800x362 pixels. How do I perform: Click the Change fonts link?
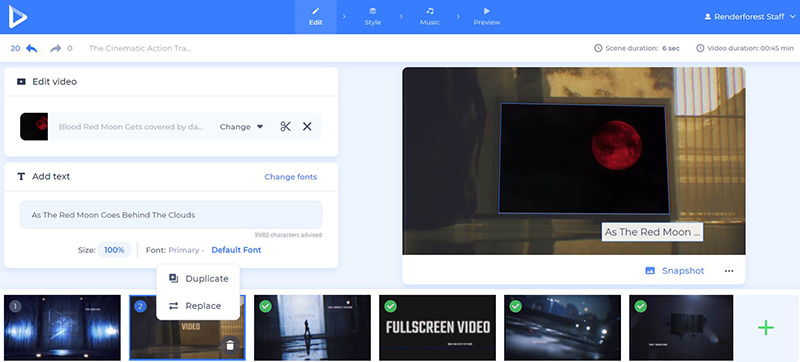pyautogui.click(x=290, y=177)
